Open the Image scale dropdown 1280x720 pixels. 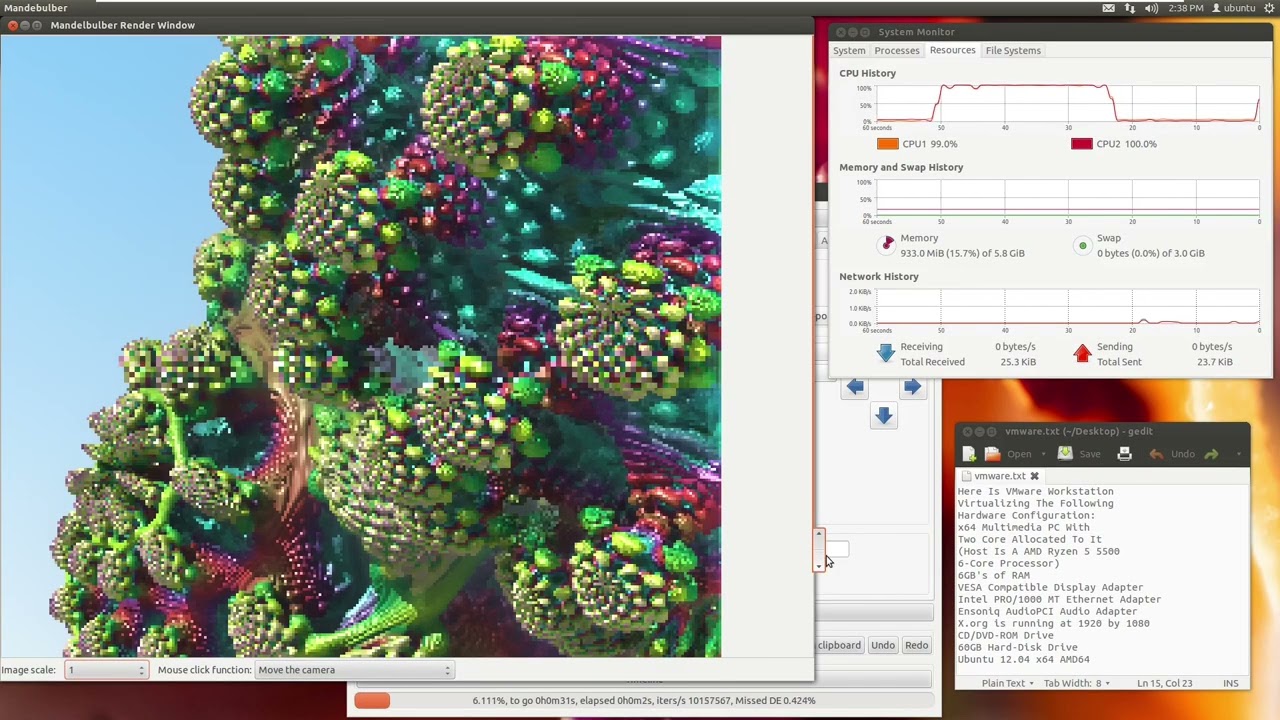tap(106, 670)
